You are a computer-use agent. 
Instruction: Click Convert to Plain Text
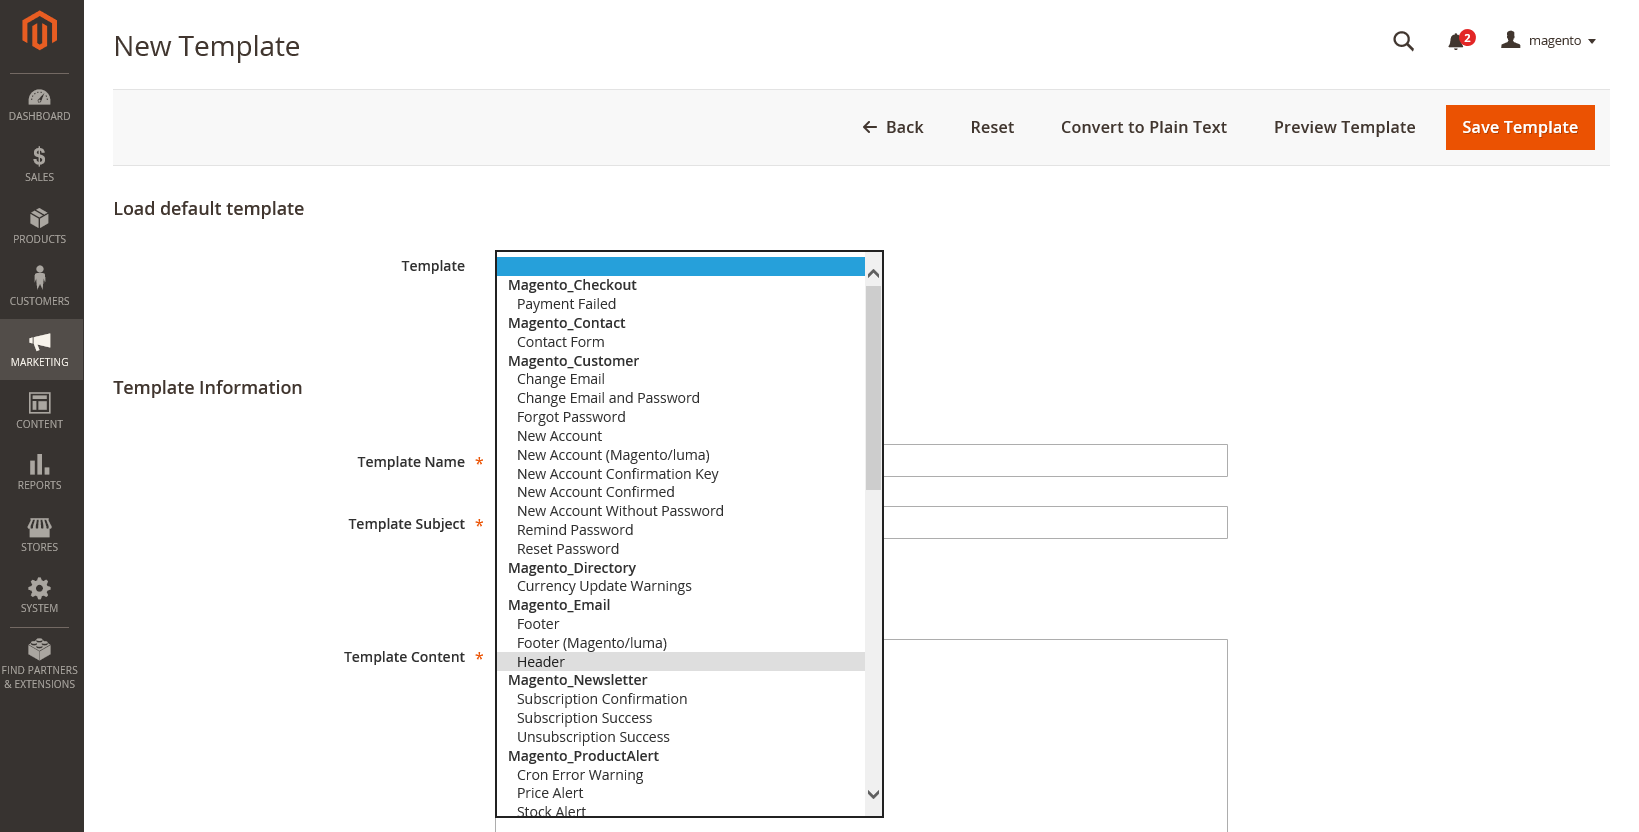point(1144,127)
